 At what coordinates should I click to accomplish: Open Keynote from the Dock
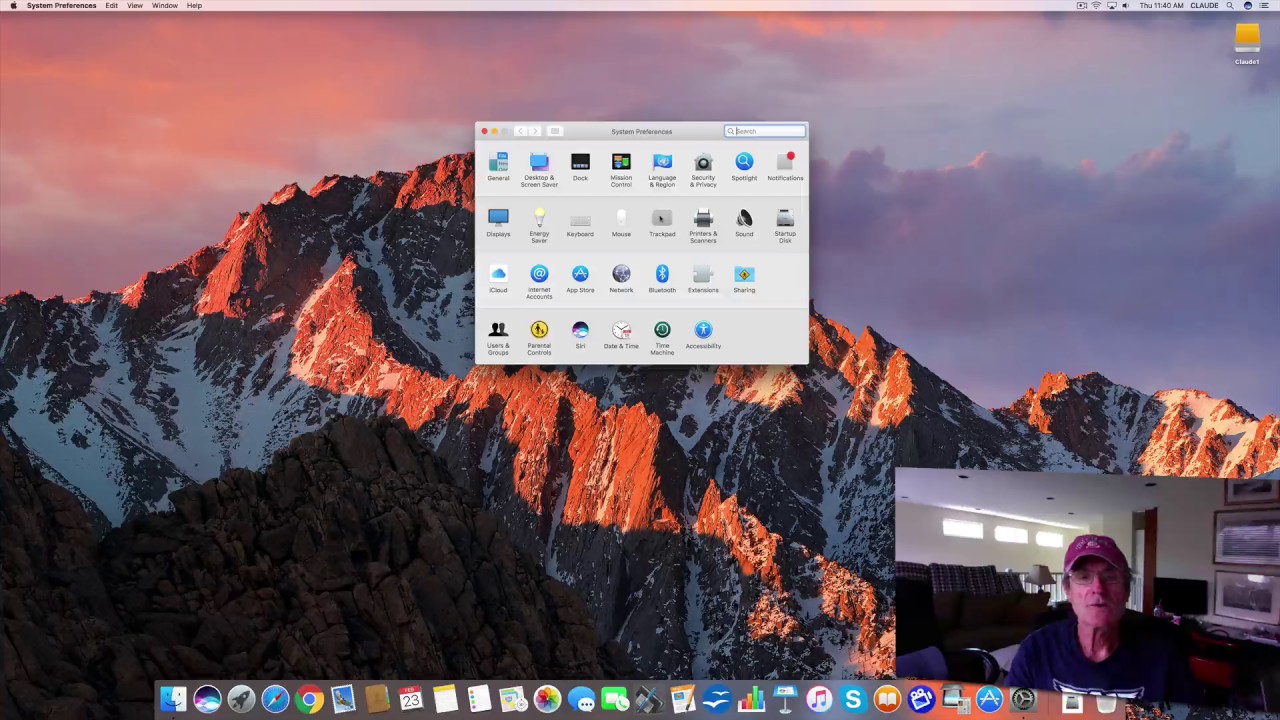point(785,699)
